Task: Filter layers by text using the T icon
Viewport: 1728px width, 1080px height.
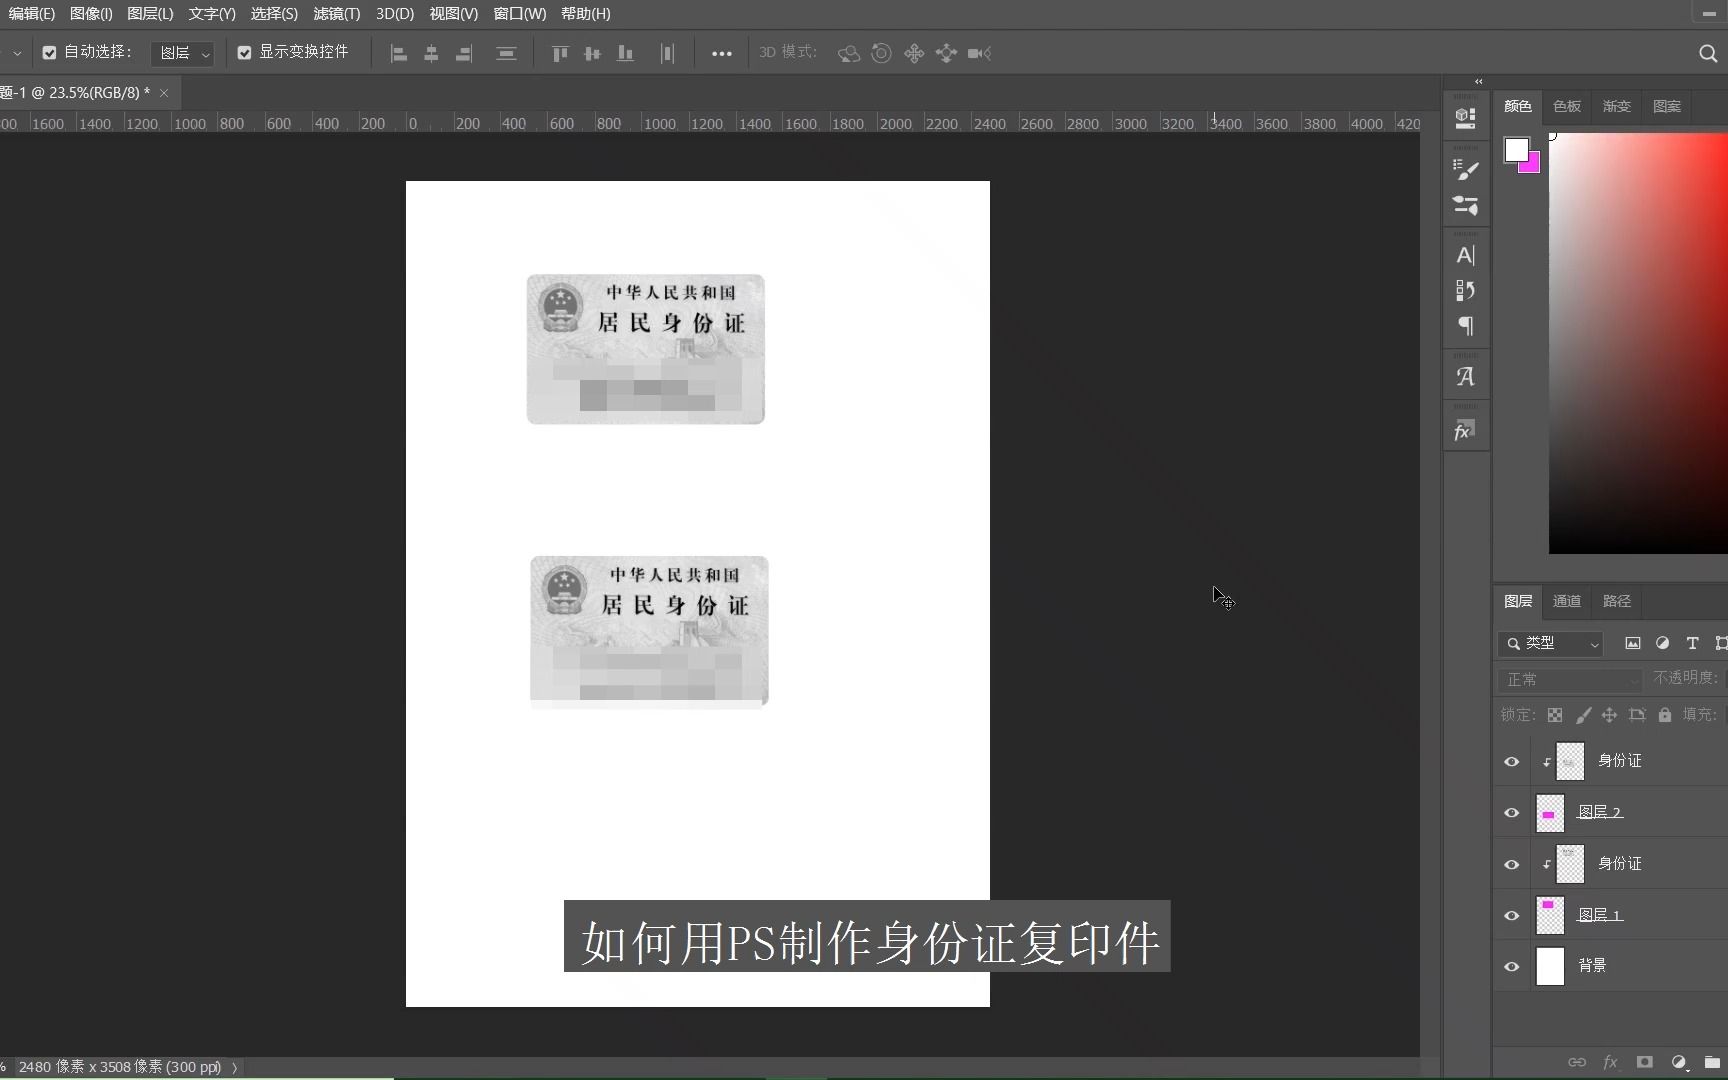Action: (x=1693, y=645)
